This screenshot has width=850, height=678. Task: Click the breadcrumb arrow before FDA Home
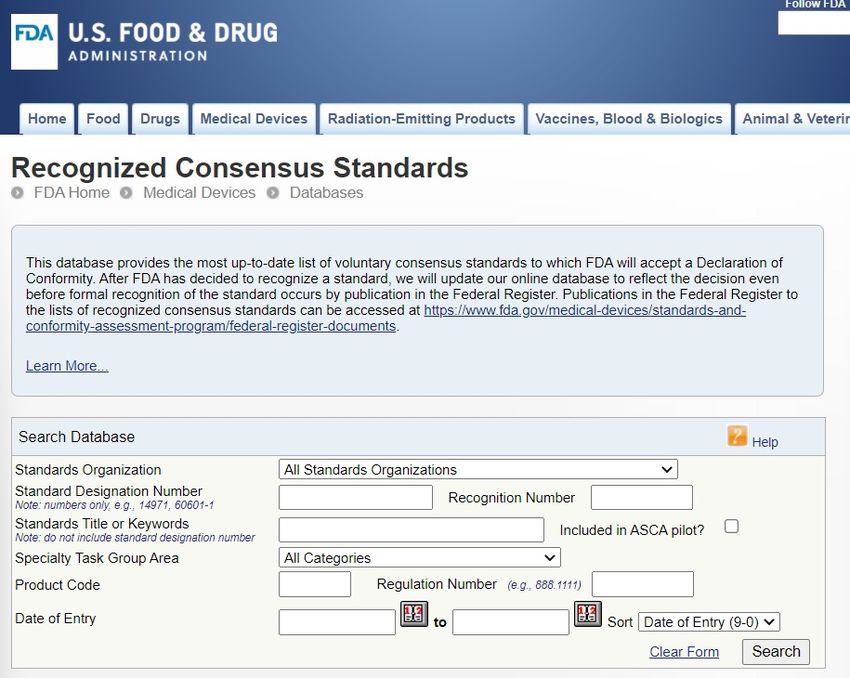(x=18, y=193)
